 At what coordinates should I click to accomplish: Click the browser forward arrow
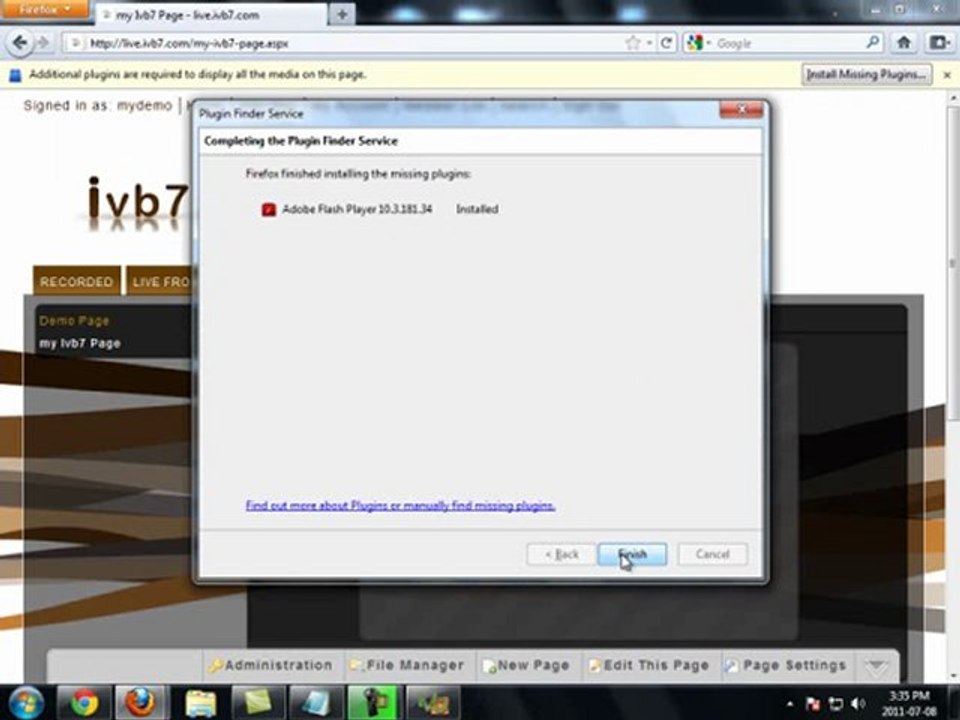pos(43,43)
